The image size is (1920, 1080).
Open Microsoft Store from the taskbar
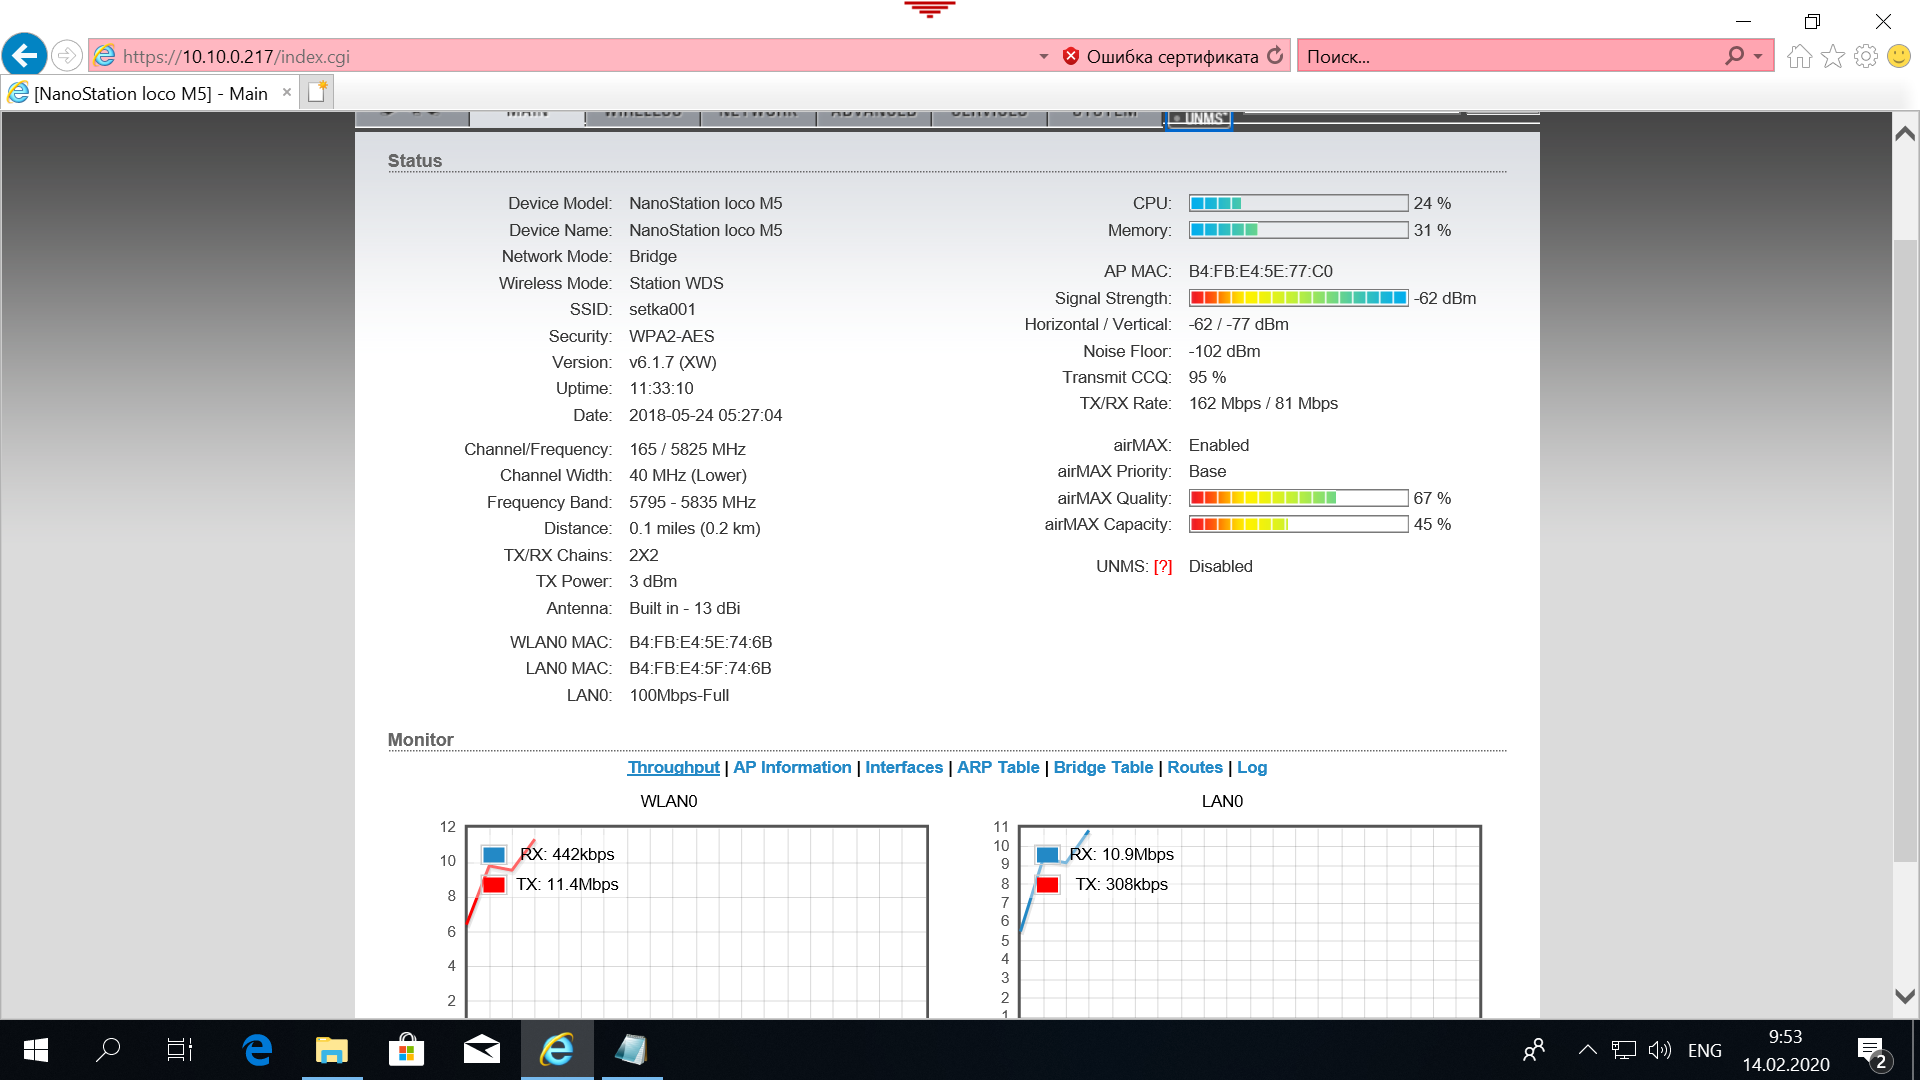click(x=406, y=1050)
